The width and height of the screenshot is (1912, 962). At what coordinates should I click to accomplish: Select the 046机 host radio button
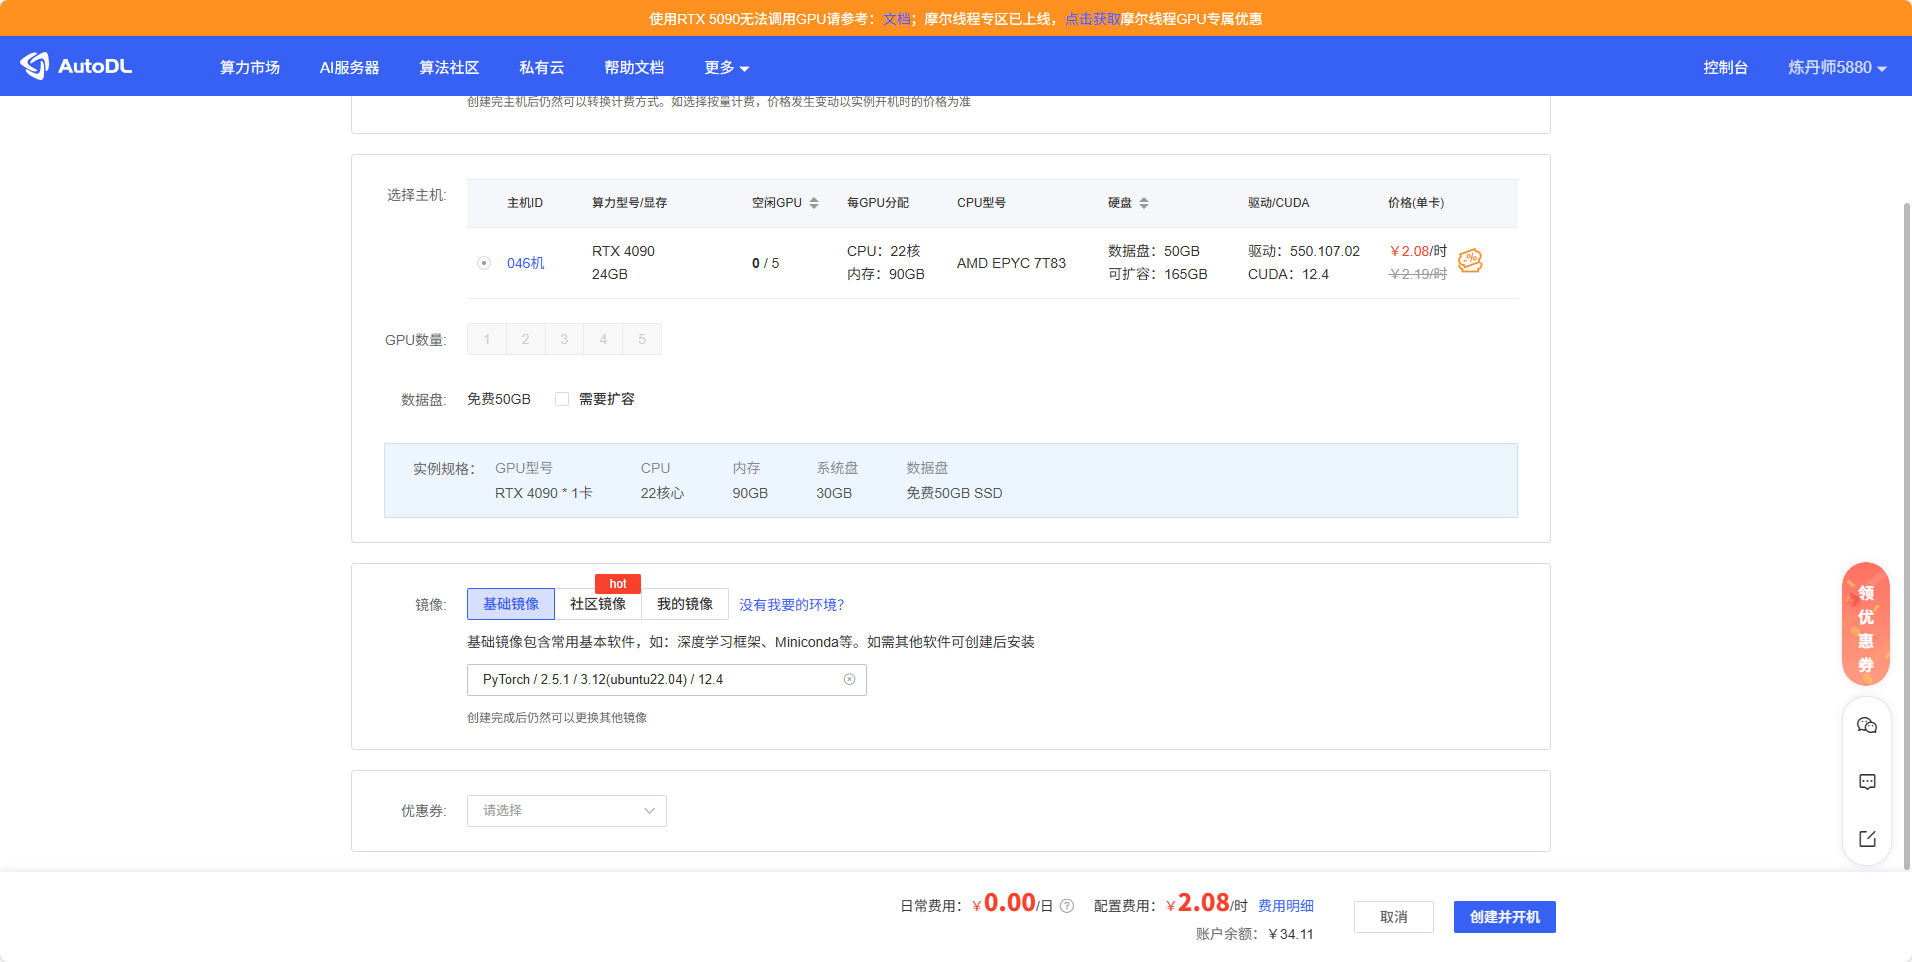click(483, 262)
